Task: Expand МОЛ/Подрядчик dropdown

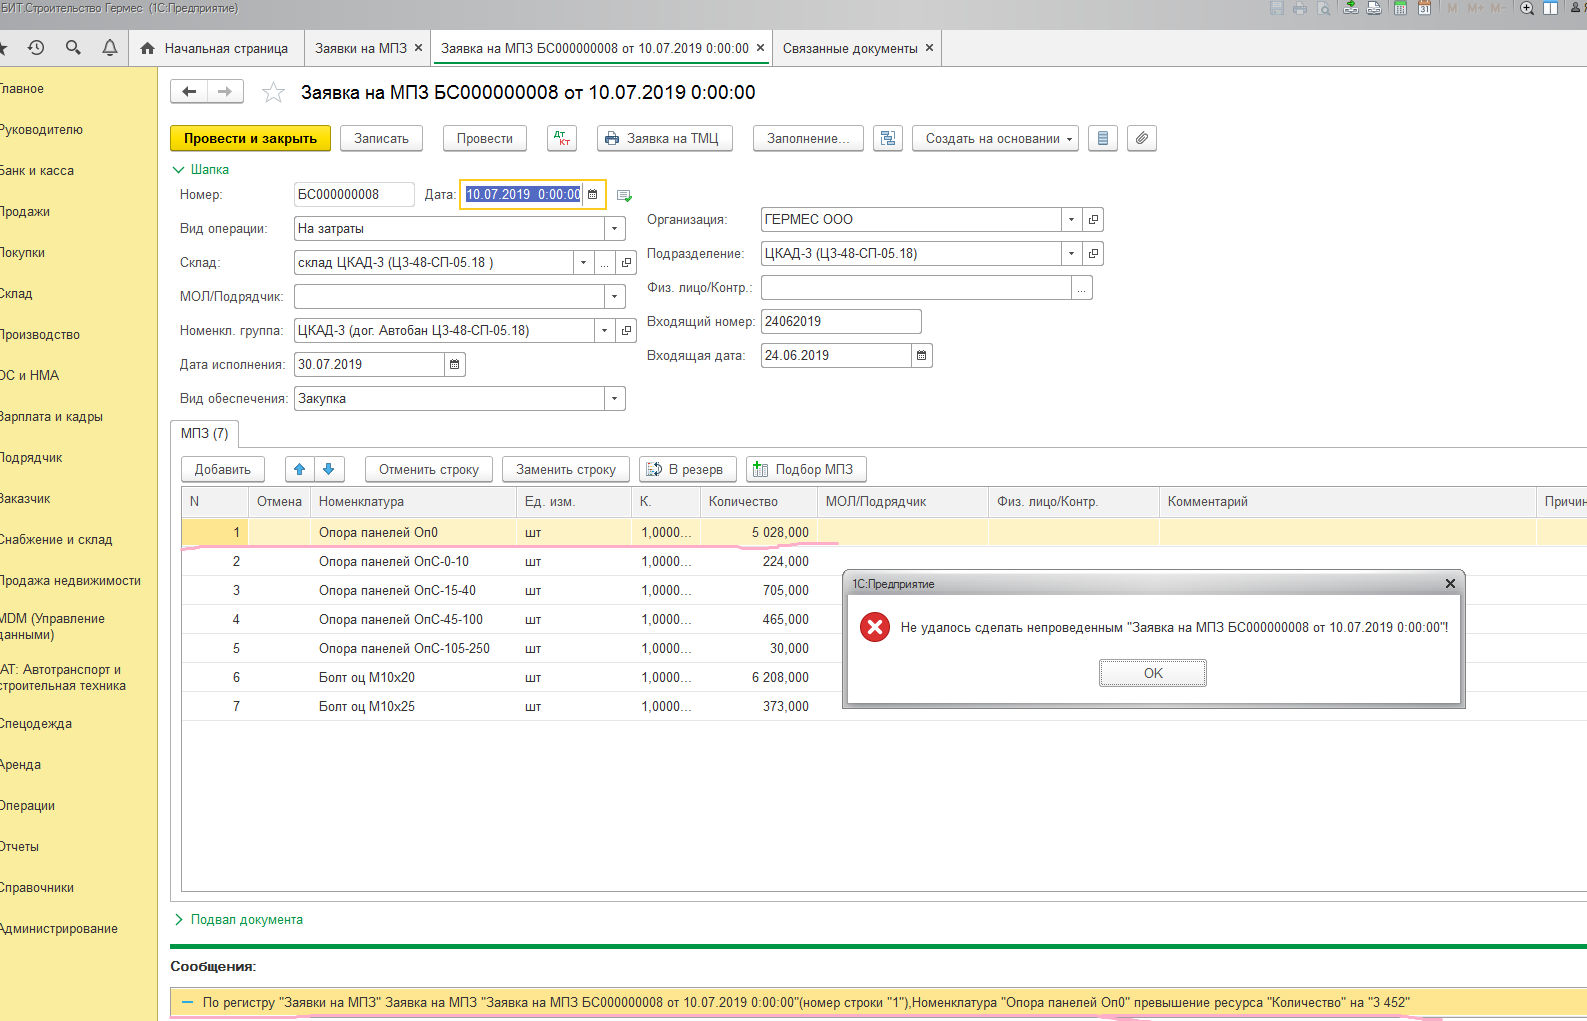Action: click(615, 296)
